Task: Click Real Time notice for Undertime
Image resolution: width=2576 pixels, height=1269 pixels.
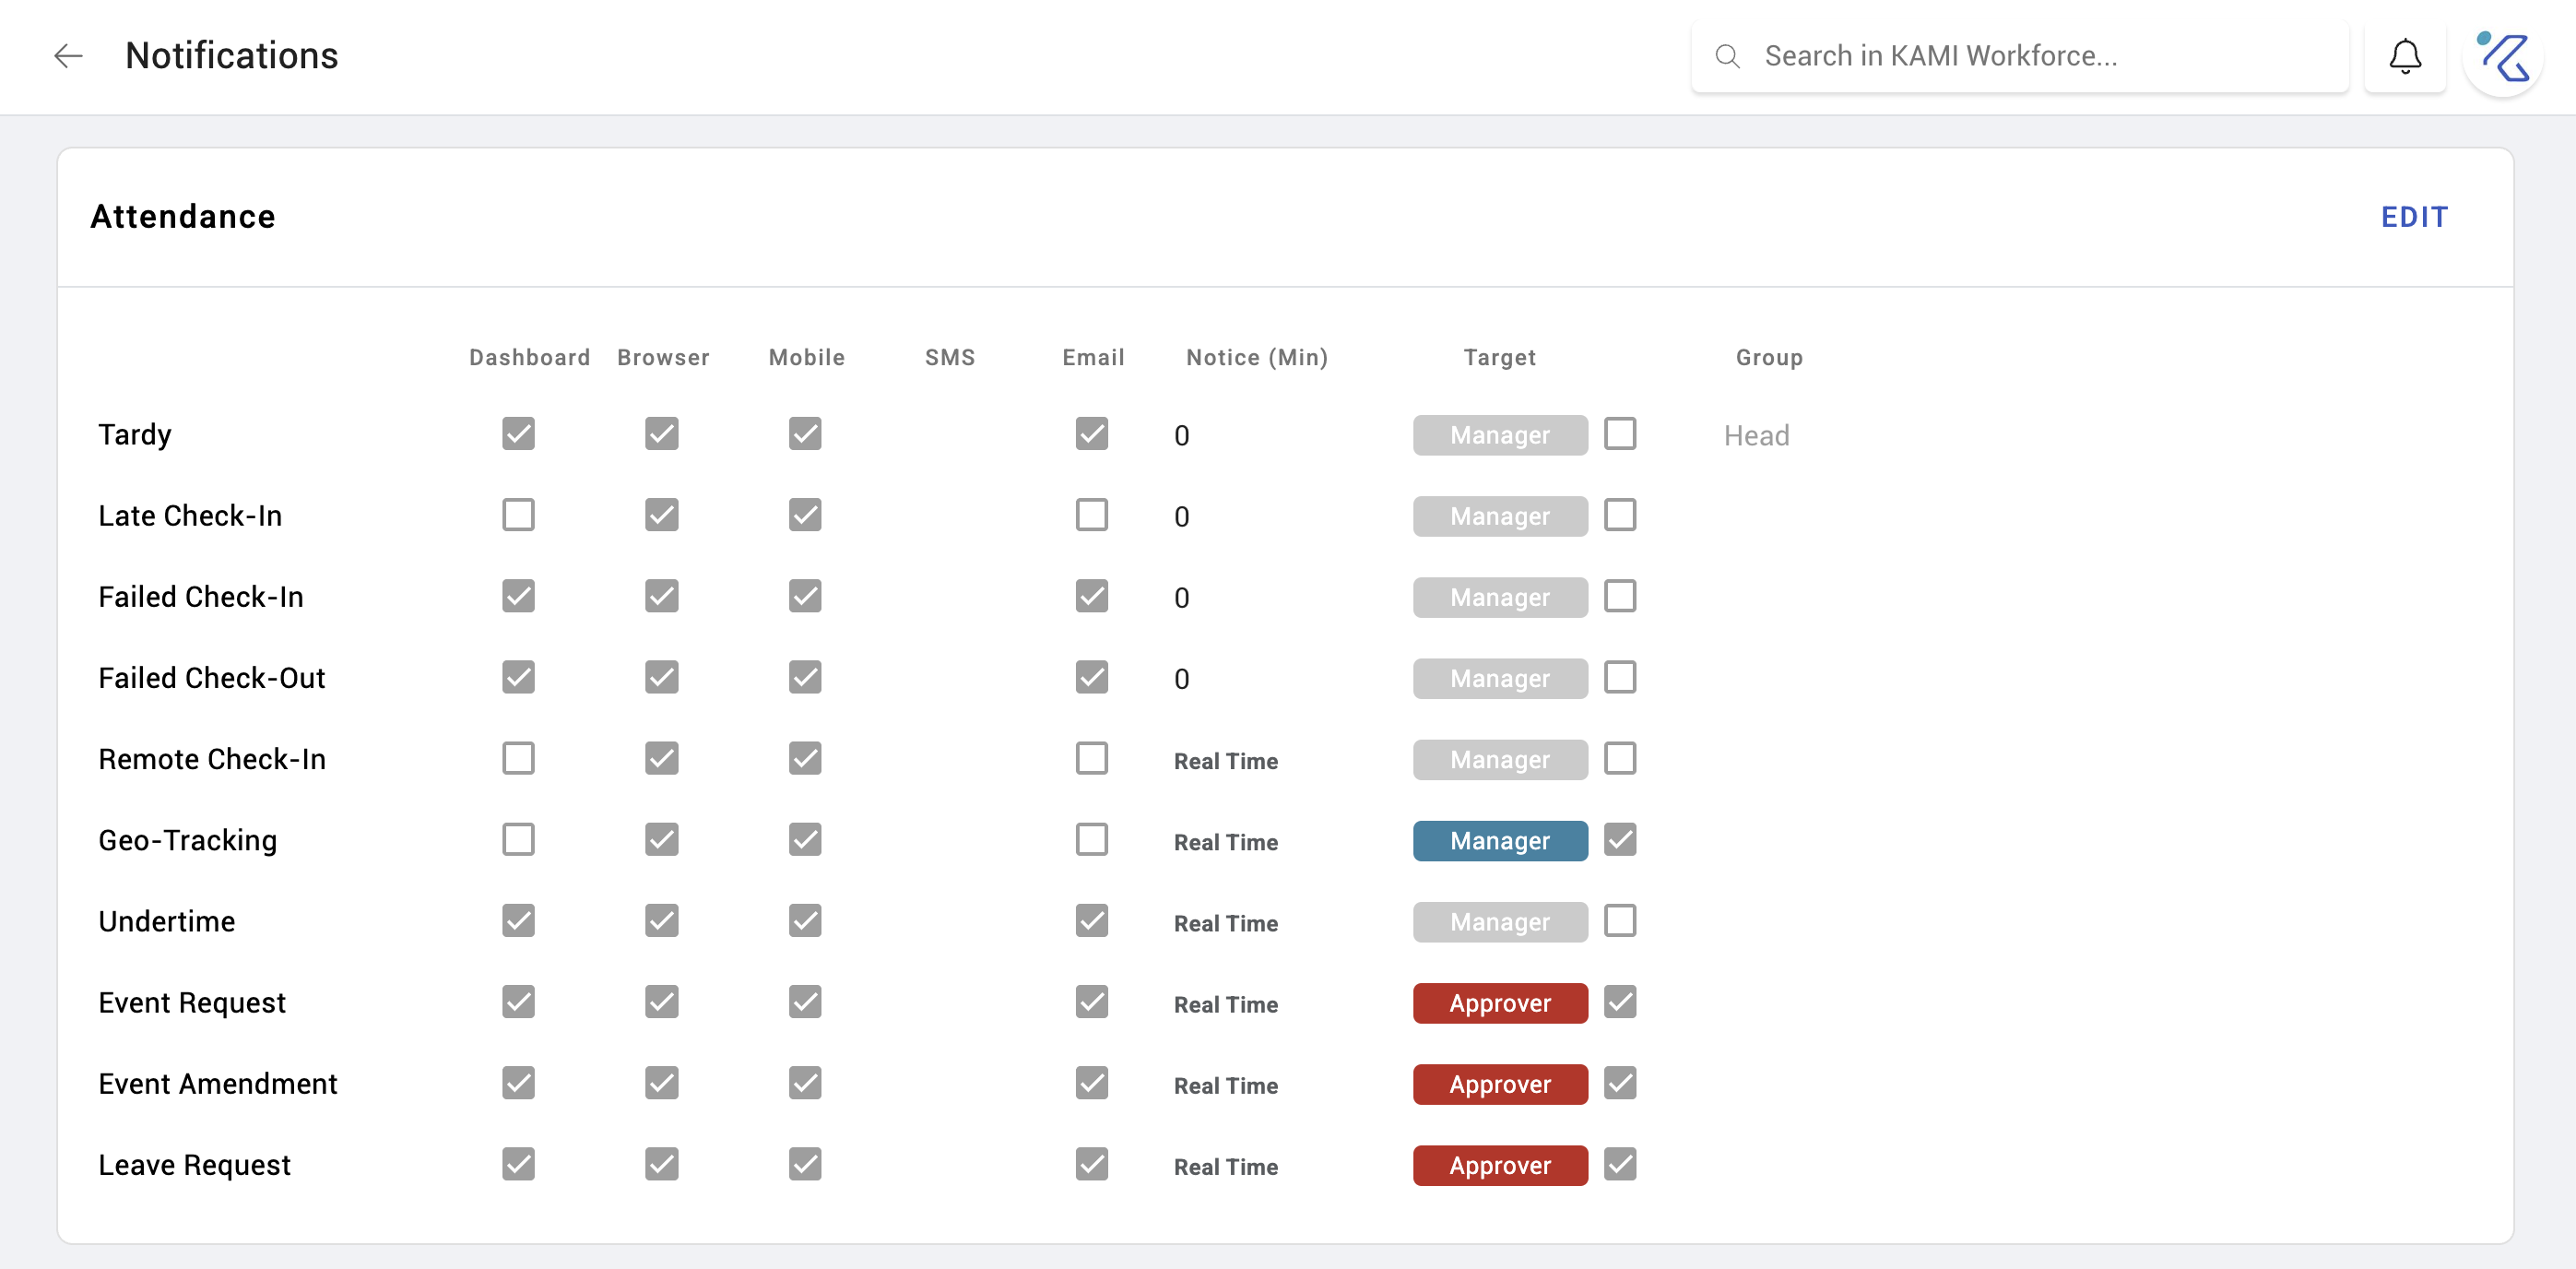Action: coord(1226,923)
